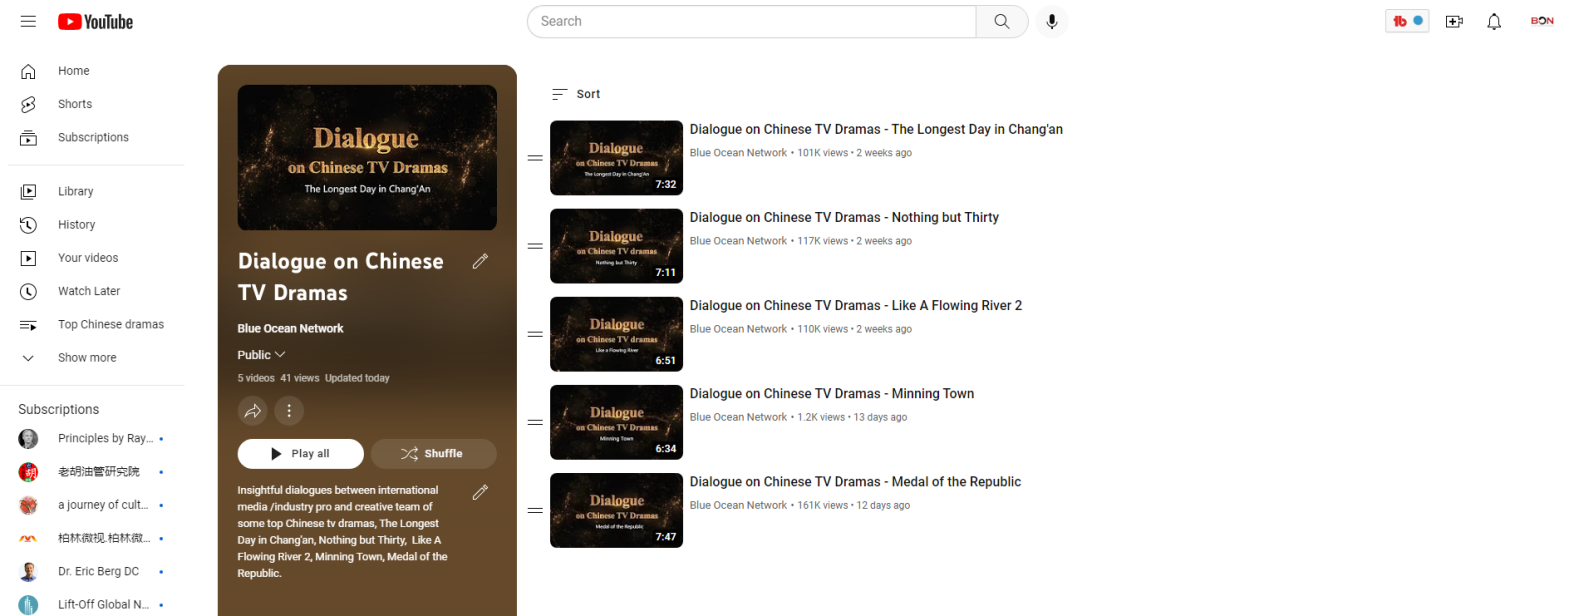Open the Sort dropdown for playlist videos

pos(576,94)
